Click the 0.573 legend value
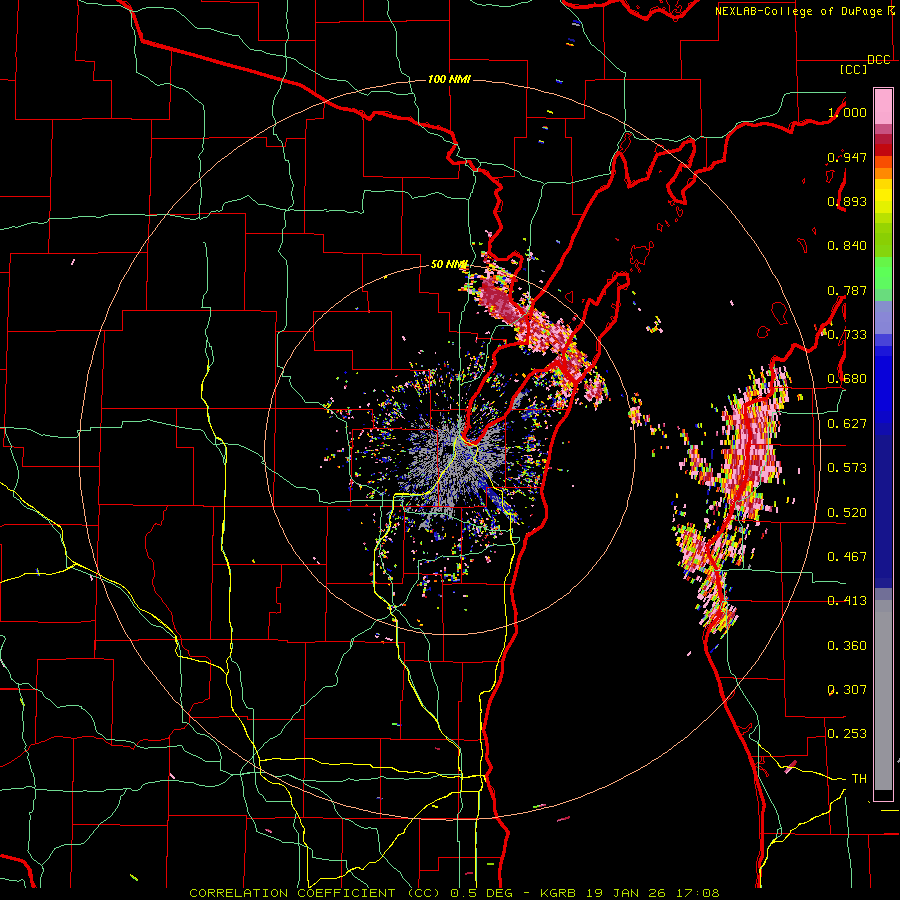Image resolution: width=900 pixels, height=900 pixels. tap(847, 467)
